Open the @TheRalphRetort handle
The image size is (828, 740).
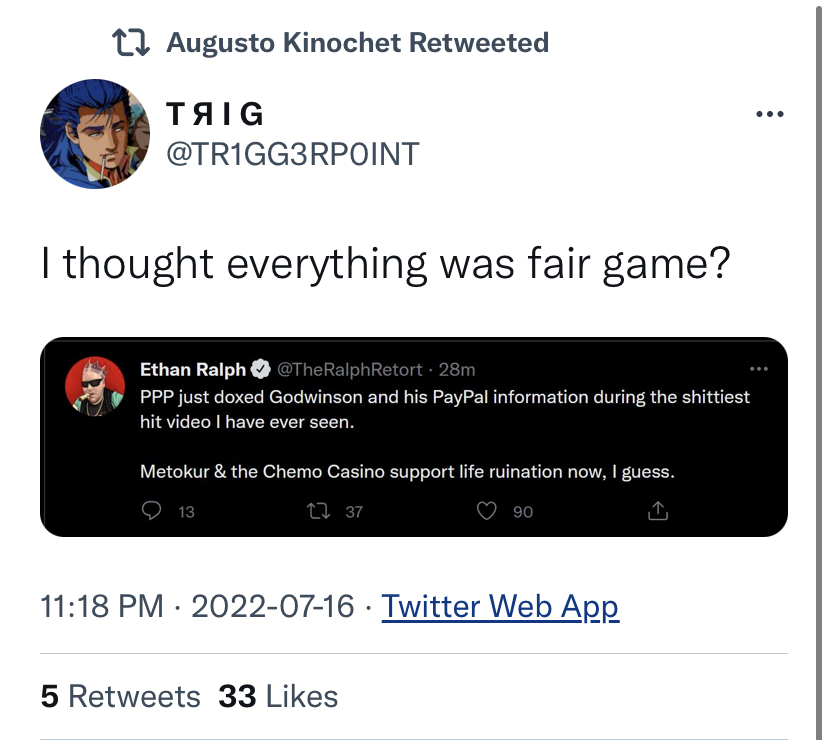pyautogui.click(x=350, y=369)
